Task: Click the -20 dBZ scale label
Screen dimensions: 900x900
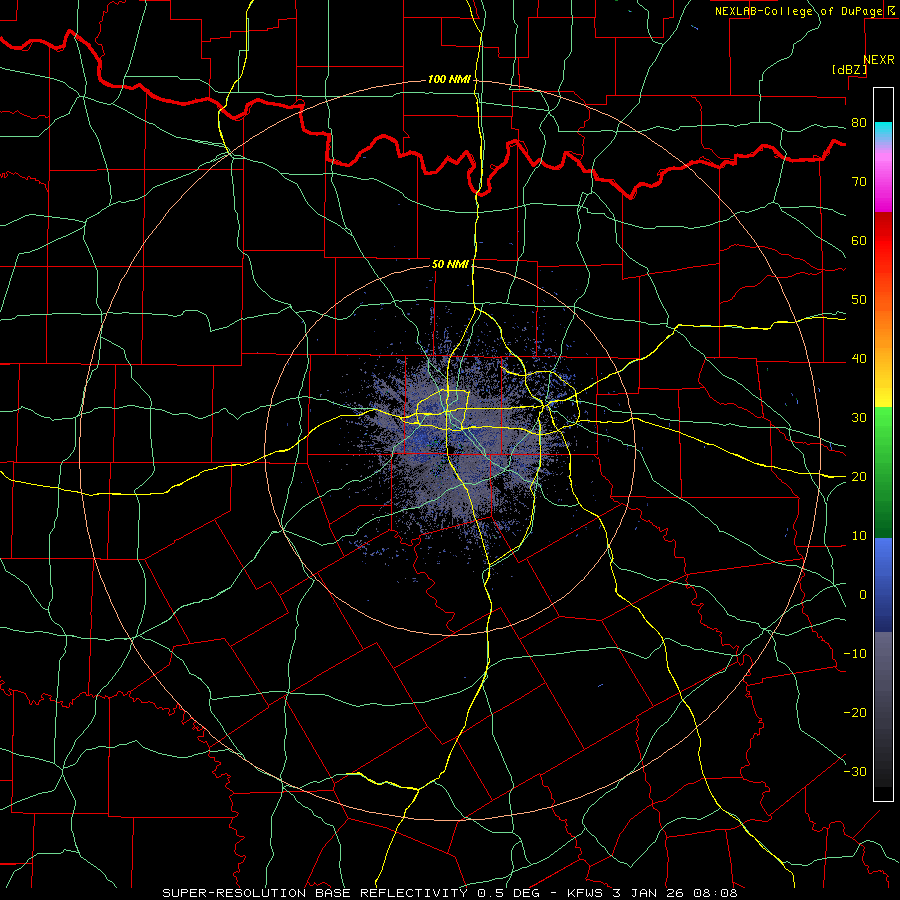Action: click(x=855, y=713)
